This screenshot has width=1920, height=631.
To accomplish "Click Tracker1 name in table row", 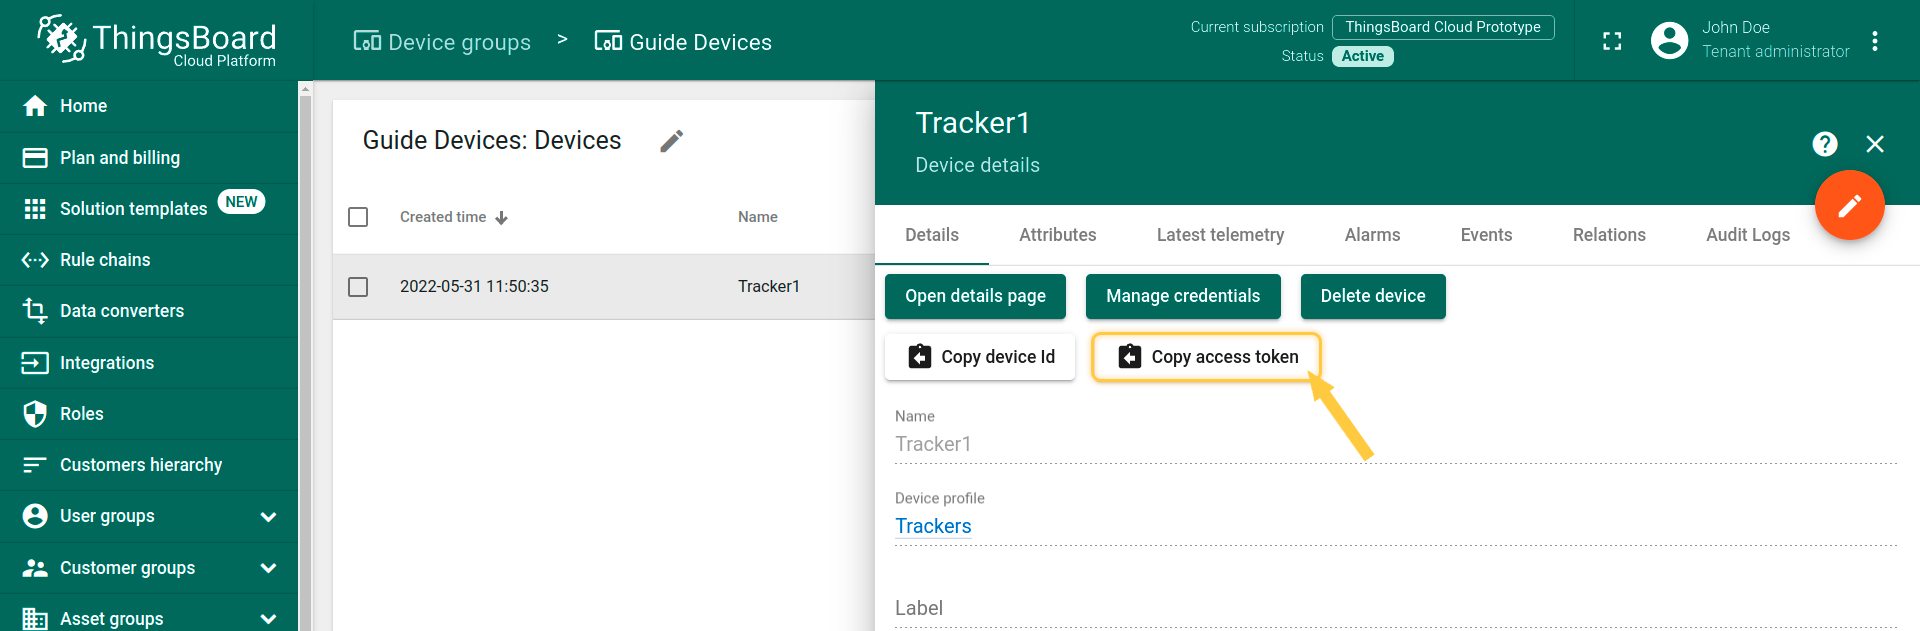I will 769,287.
